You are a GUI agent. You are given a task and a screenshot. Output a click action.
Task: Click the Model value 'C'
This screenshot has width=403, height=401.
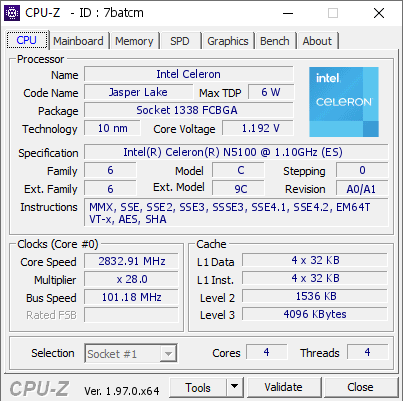pyautogui.click(x=239, y=170)
